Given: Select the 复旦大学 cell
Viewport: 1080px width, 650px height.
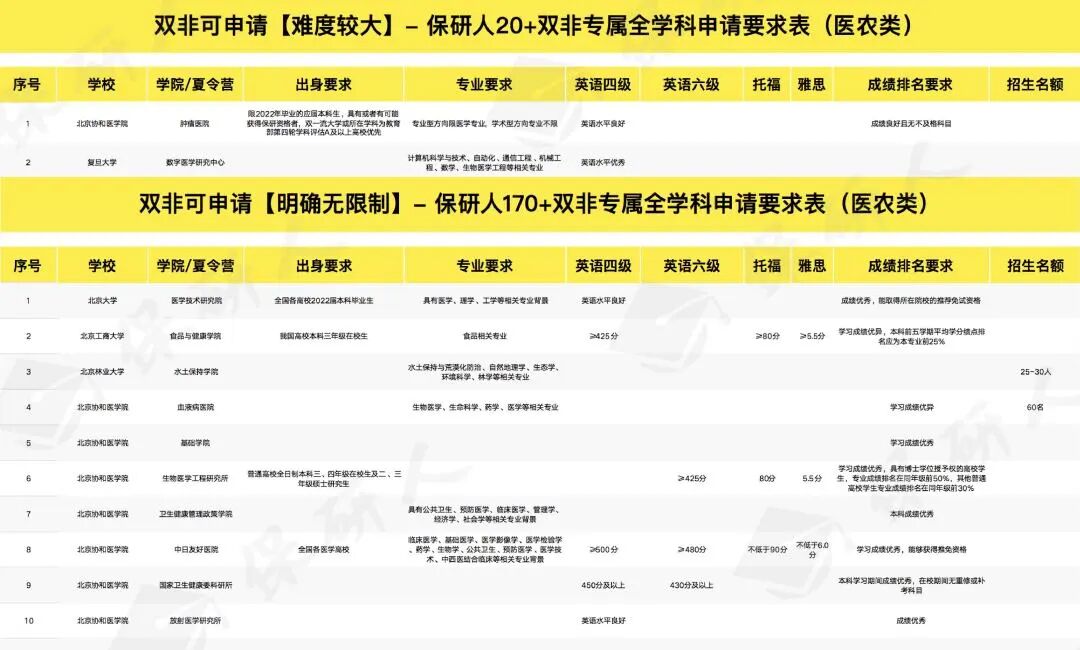Looking at the screenshot, I should coord(102,162).
